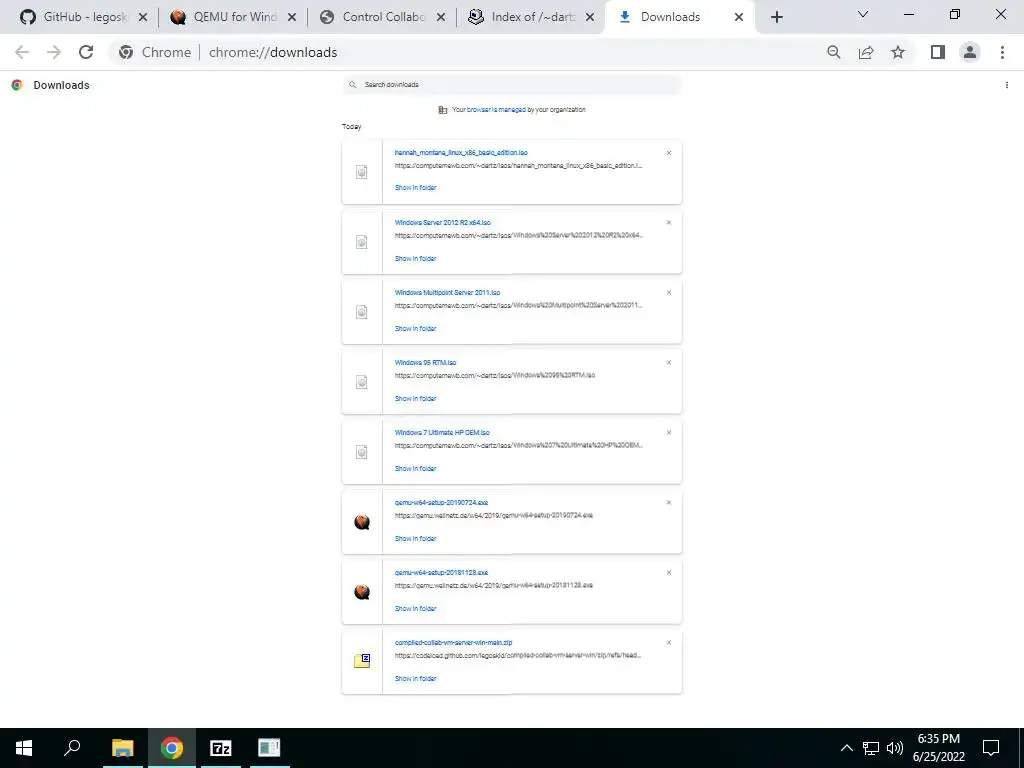This screenshot has height=768, width=1024.
Task: Open hannah_montana_linux_x86_basic_edition.iso file link
Action: (x=461, y=152)
